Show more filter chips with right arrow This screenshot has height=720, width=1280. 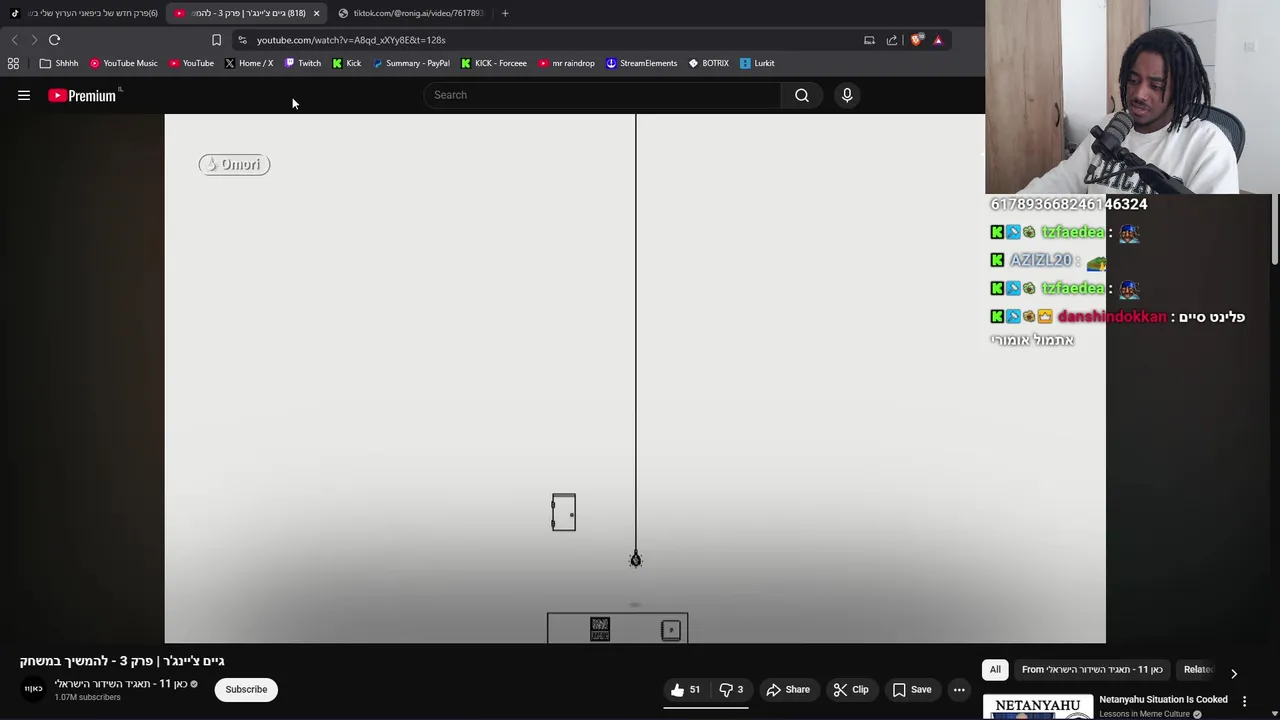coord(1234,673)
